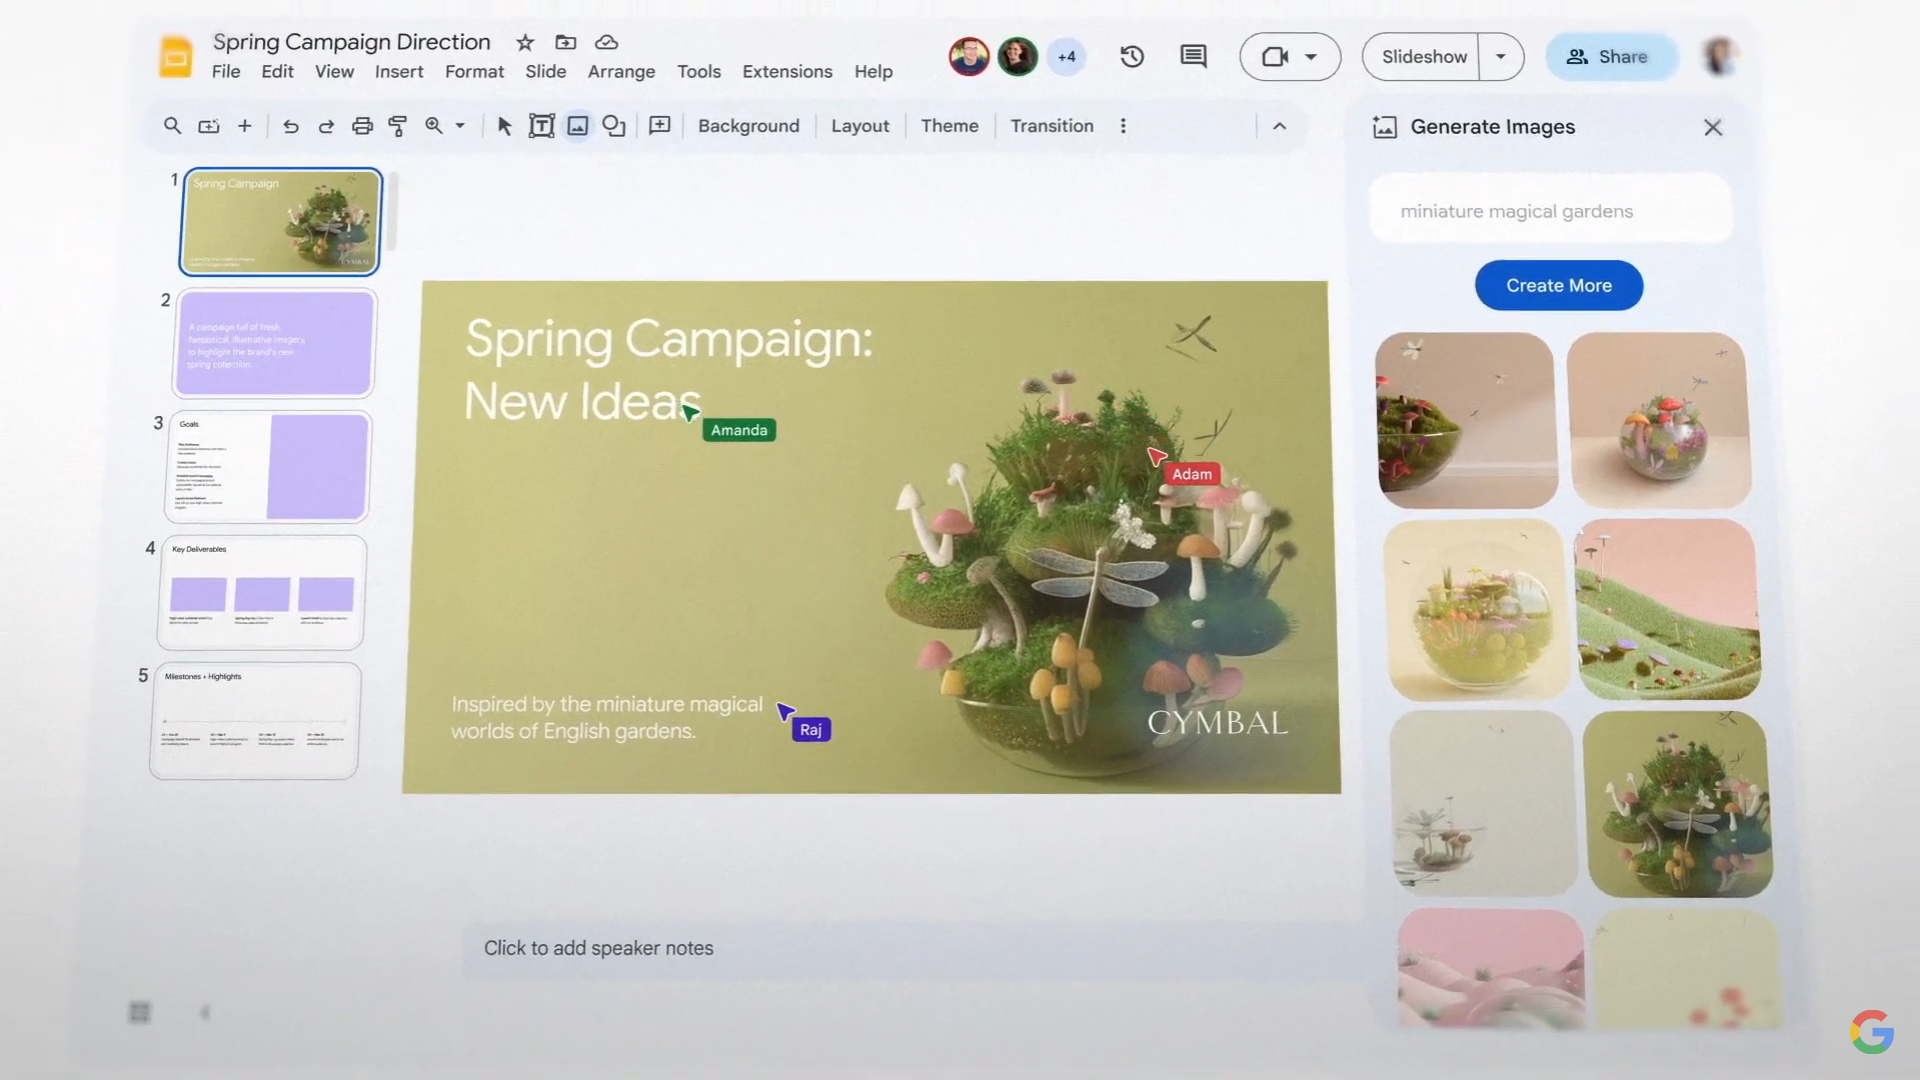Add a new slide with plus icon
This screenshot has height=1080, width=1920.
[244, 126]
